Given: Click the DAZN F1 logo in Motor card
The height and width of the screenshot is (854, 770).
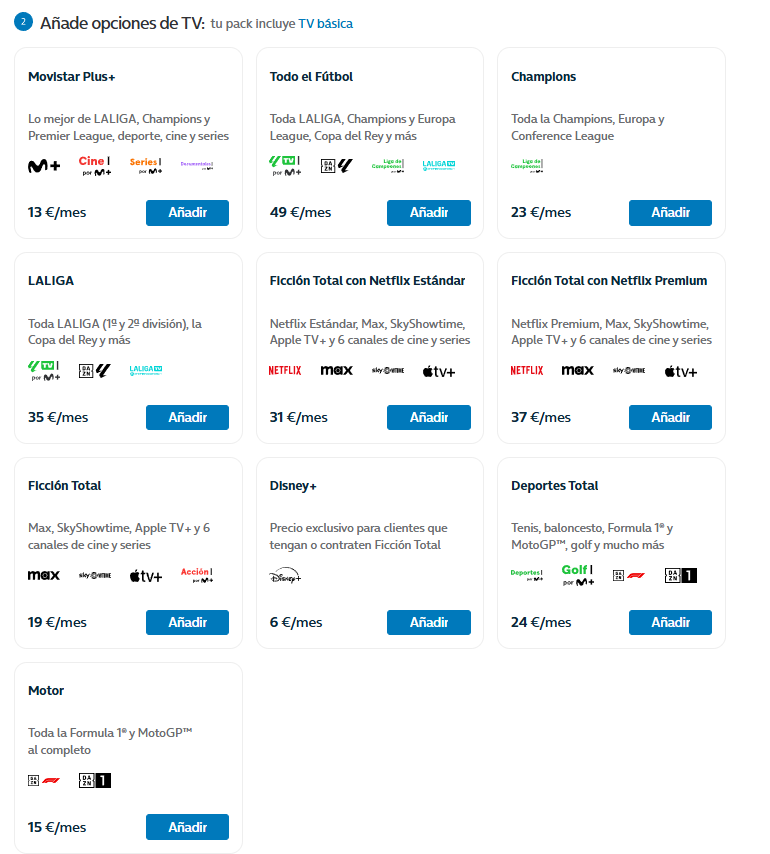Looking at the screenshot, I should (x=44, y=780).
